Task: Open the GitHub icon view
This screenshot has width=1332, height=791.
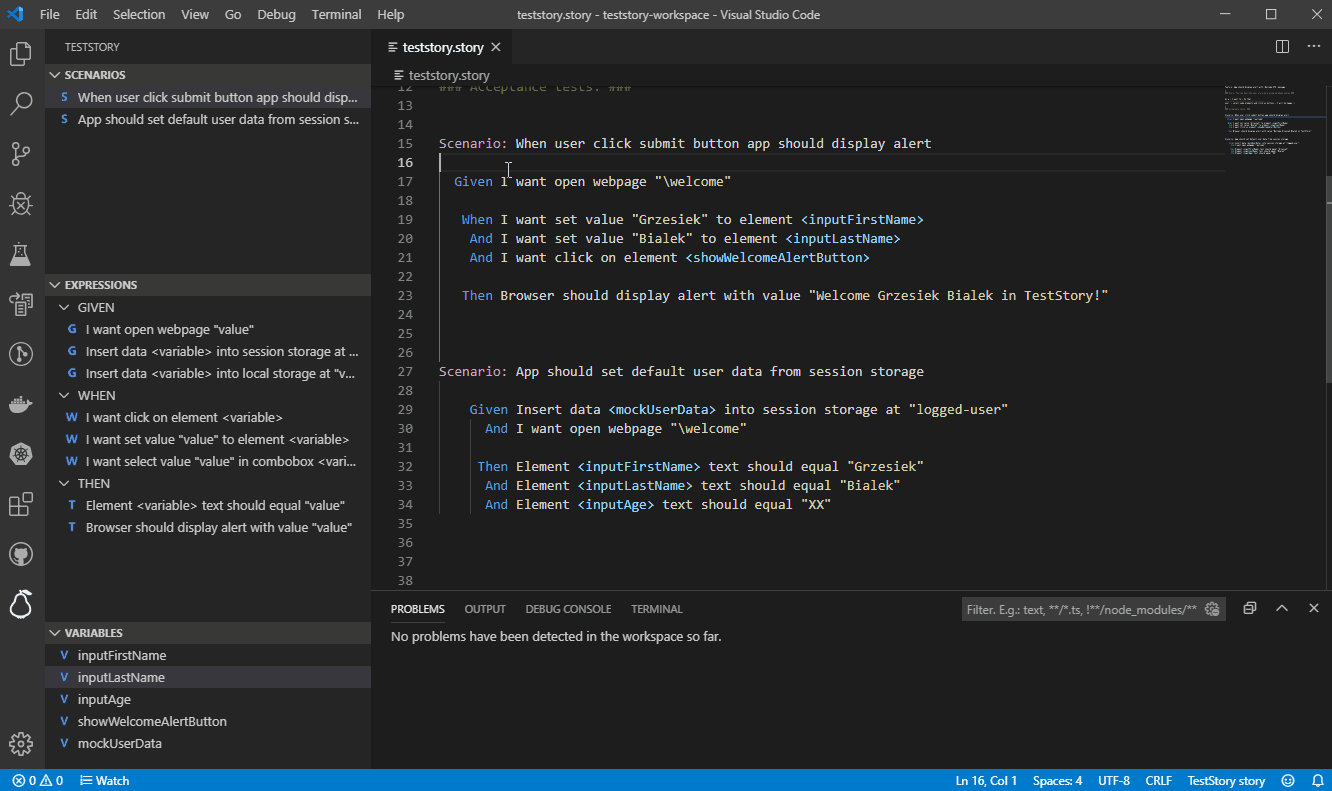Action: pos(20,554)
